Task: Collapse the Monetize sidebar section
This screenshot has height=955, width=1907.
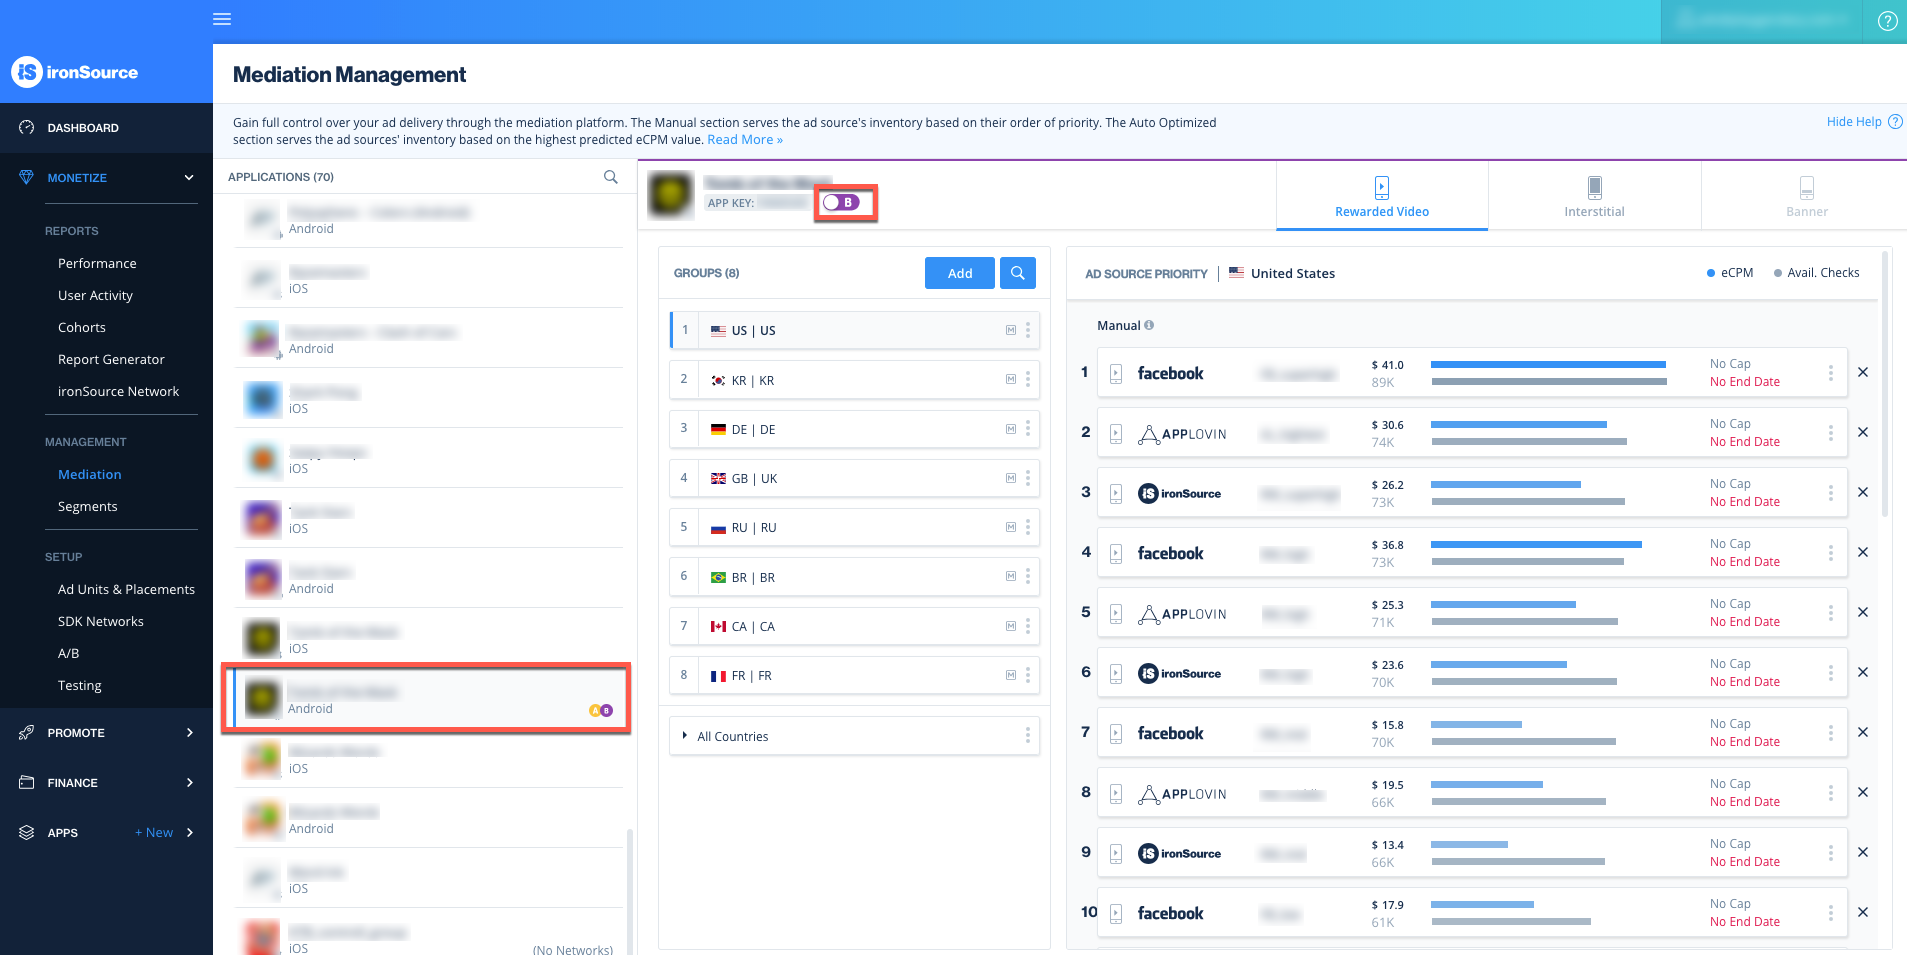Action: click(x=188, y=178)
